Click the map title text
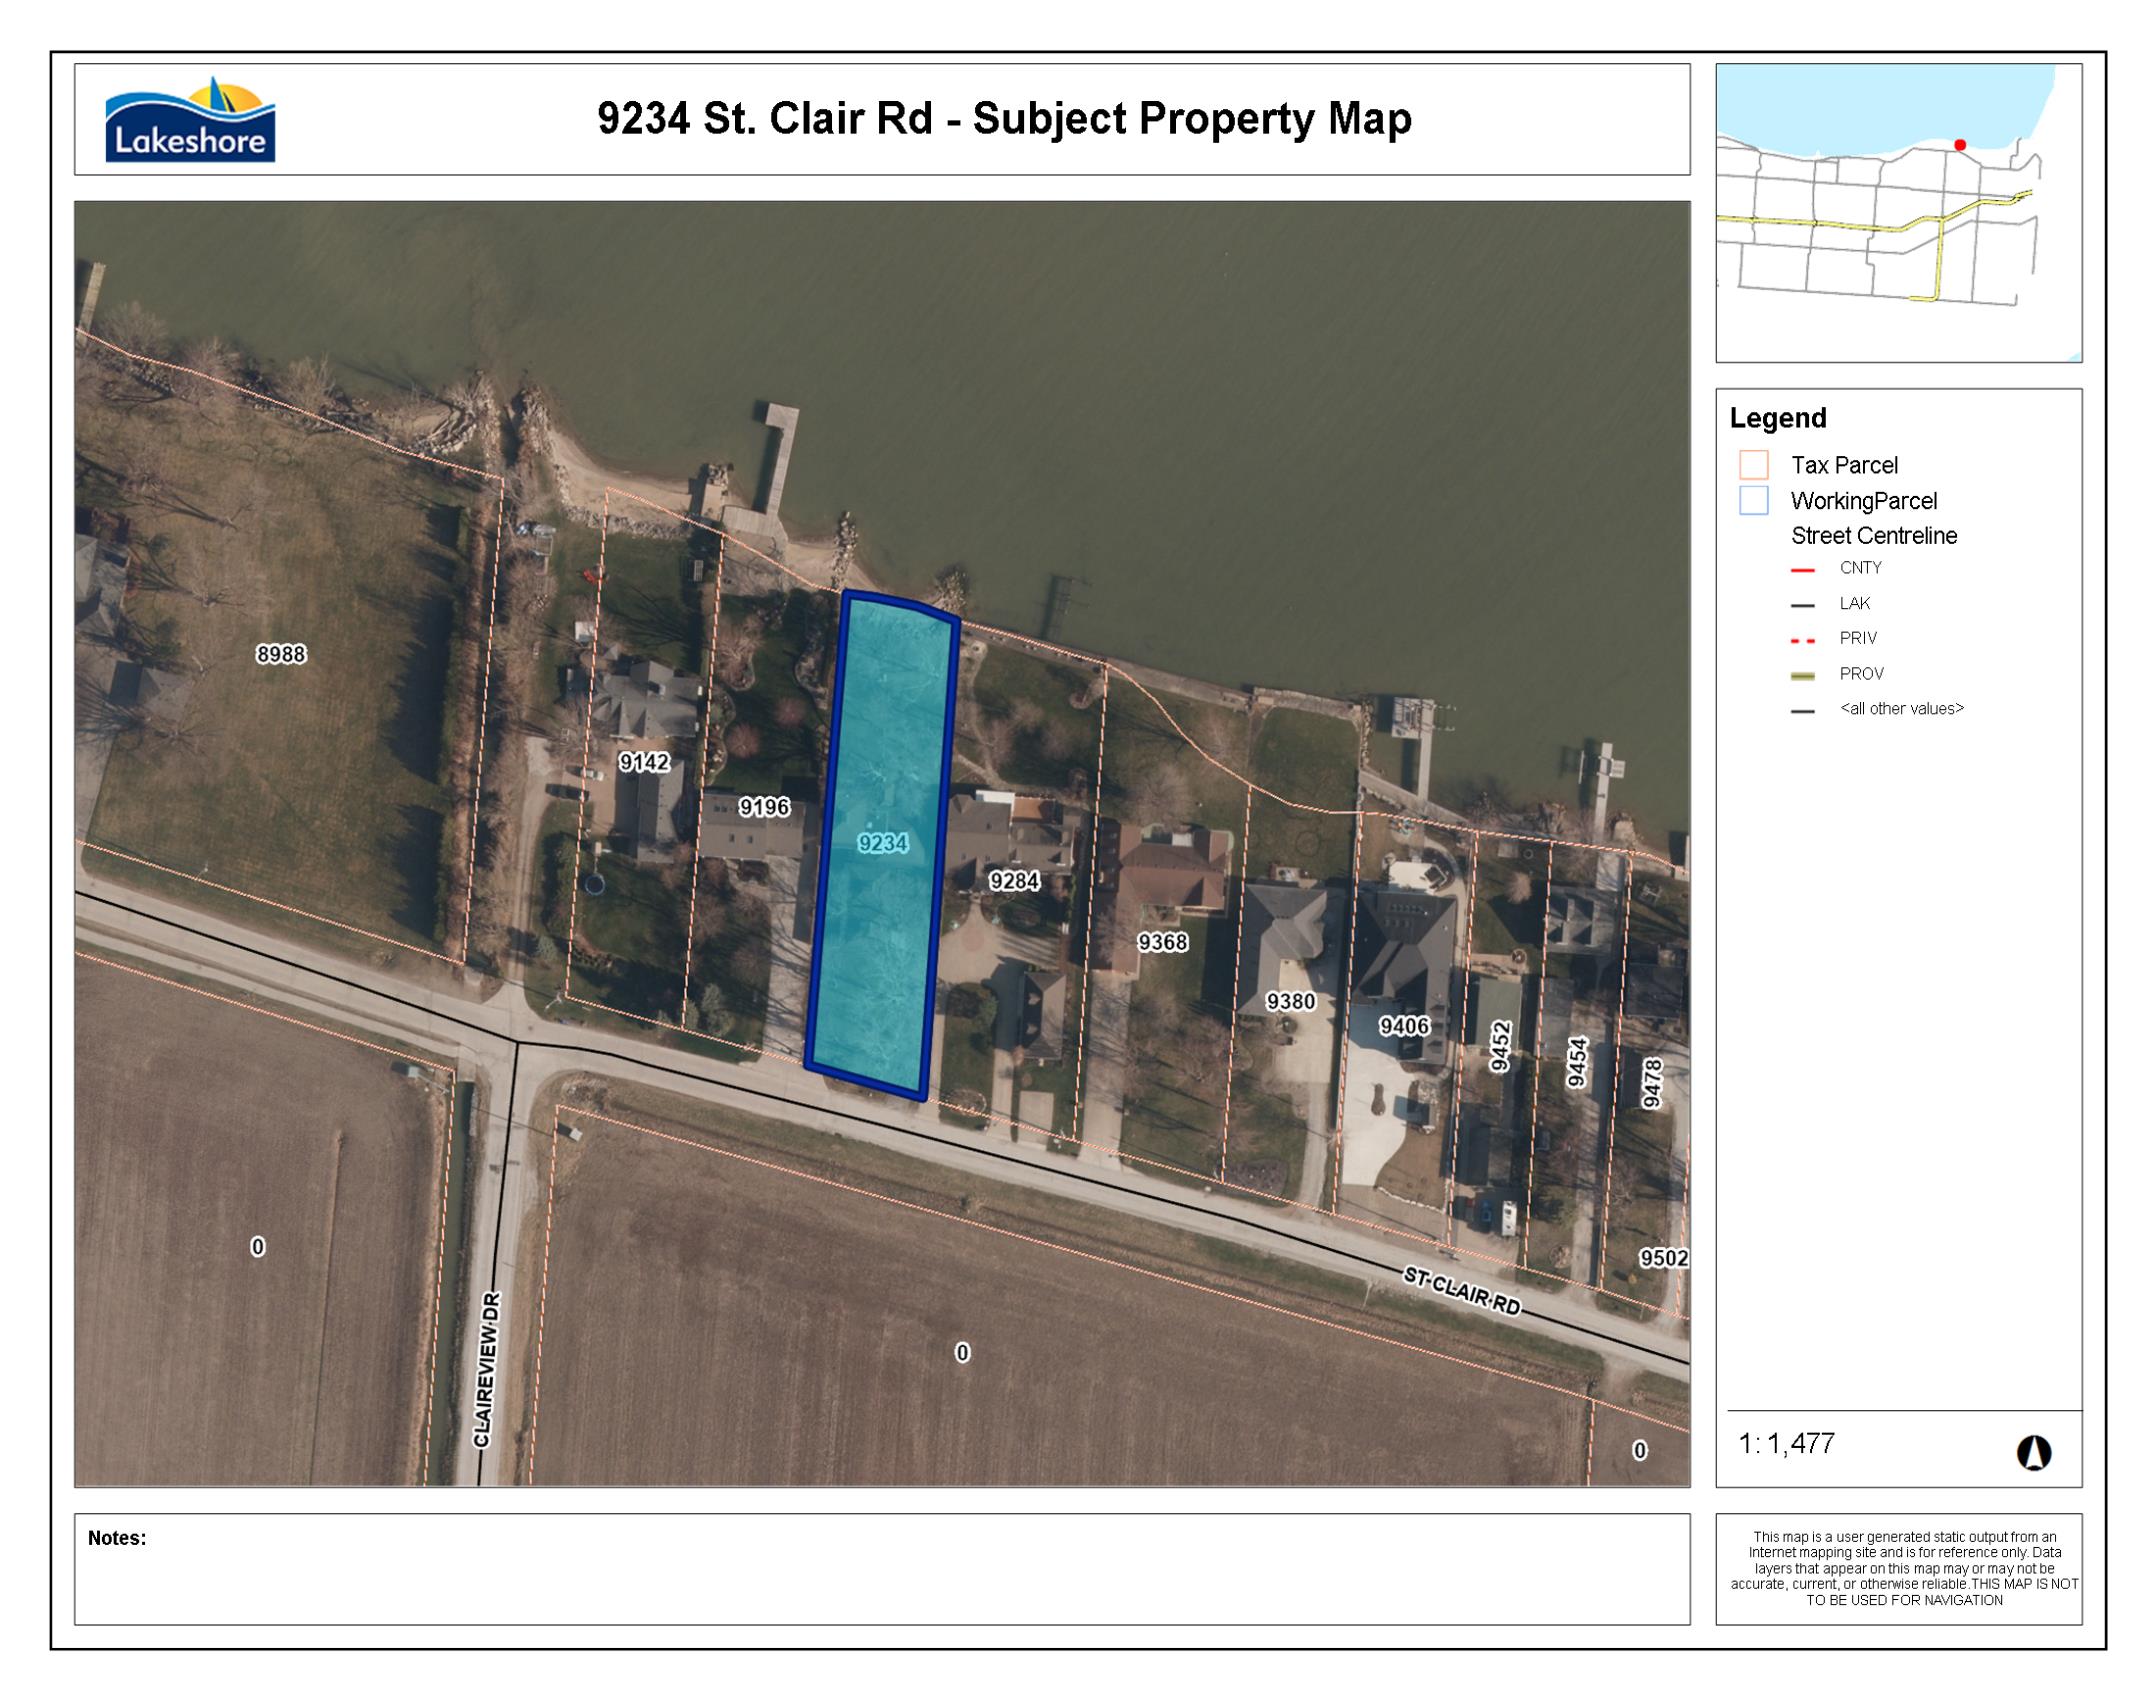Screen dimensions: 2156x1700 1004,119
